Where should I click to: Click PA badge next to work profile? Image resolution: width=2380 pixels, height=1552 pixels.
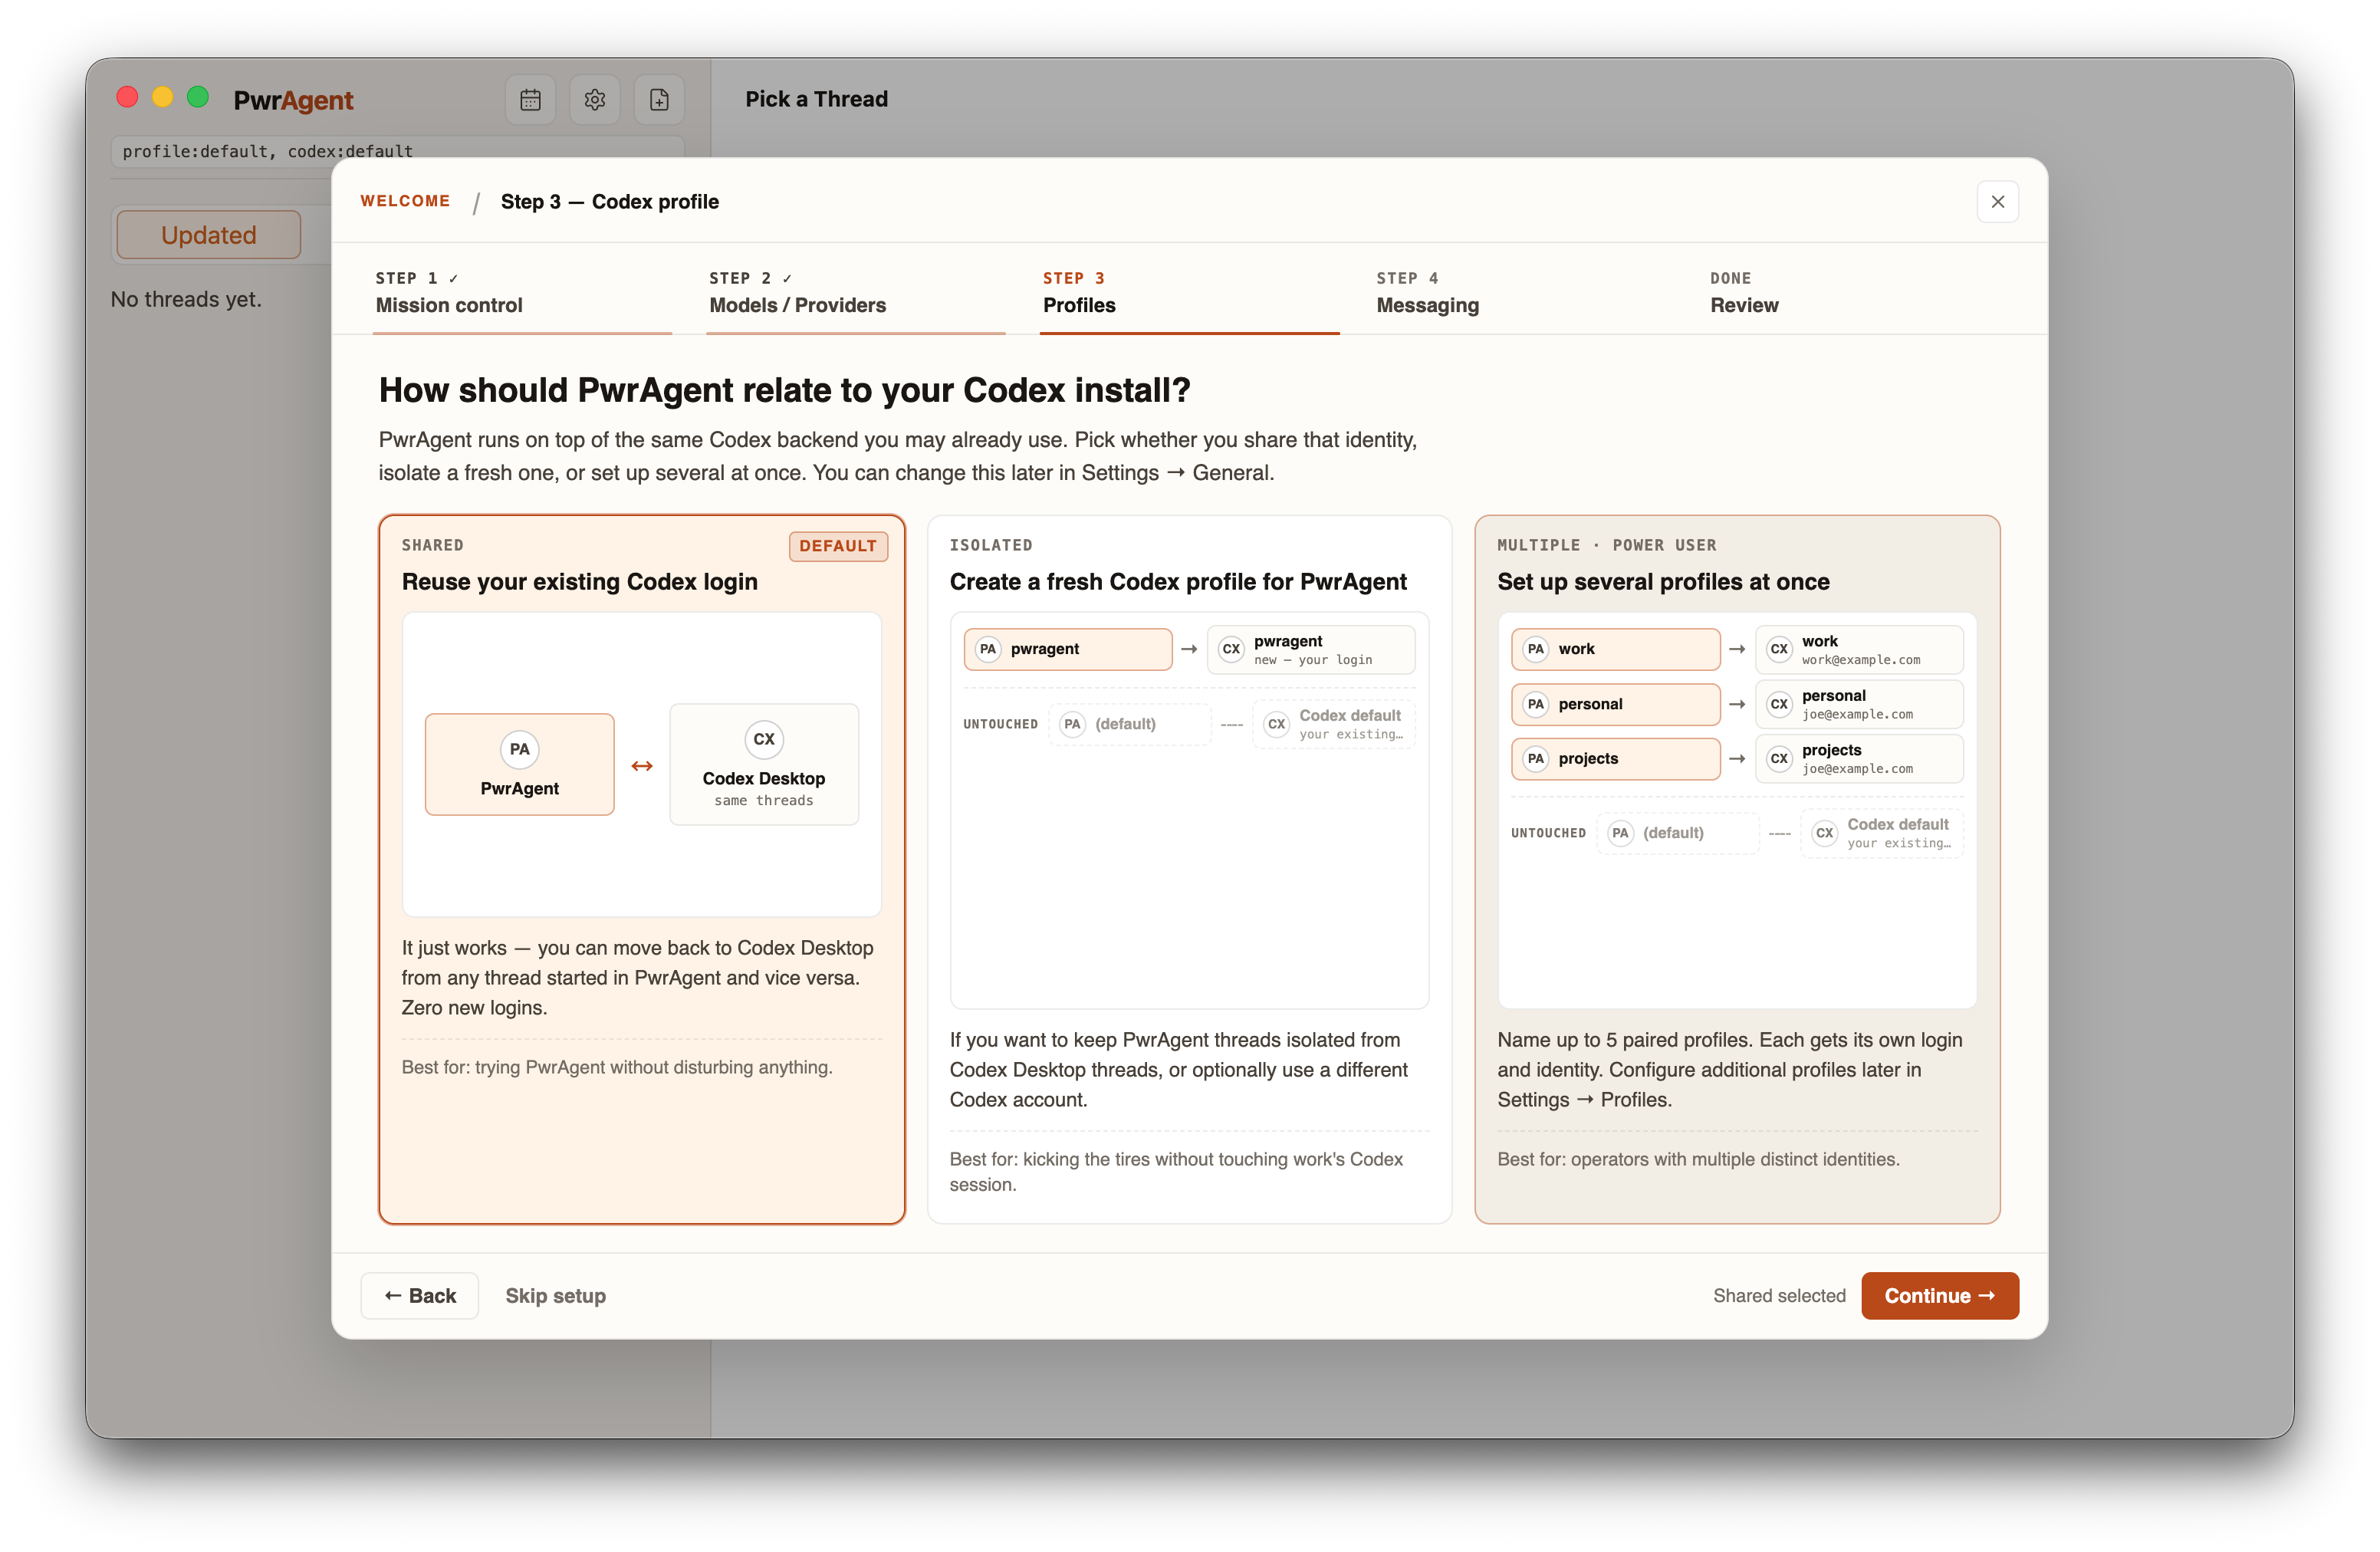(x=1536, y=649)
